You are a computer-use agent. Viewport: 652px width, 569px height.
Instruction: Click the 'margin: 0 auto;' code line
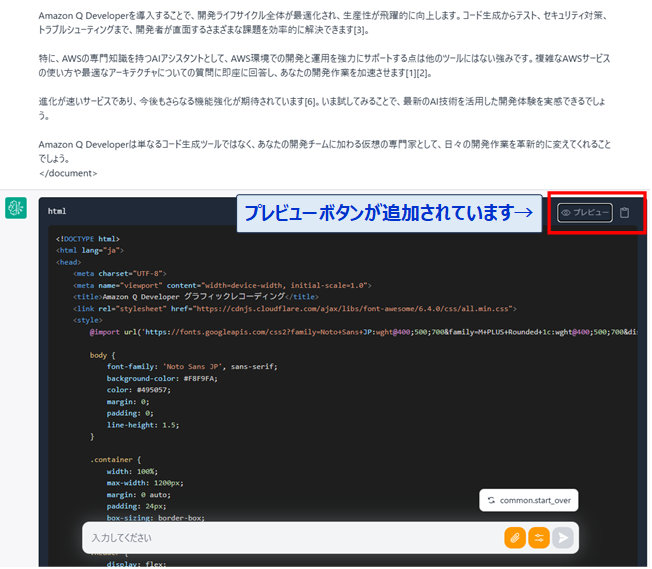click(x=138, y=495)
